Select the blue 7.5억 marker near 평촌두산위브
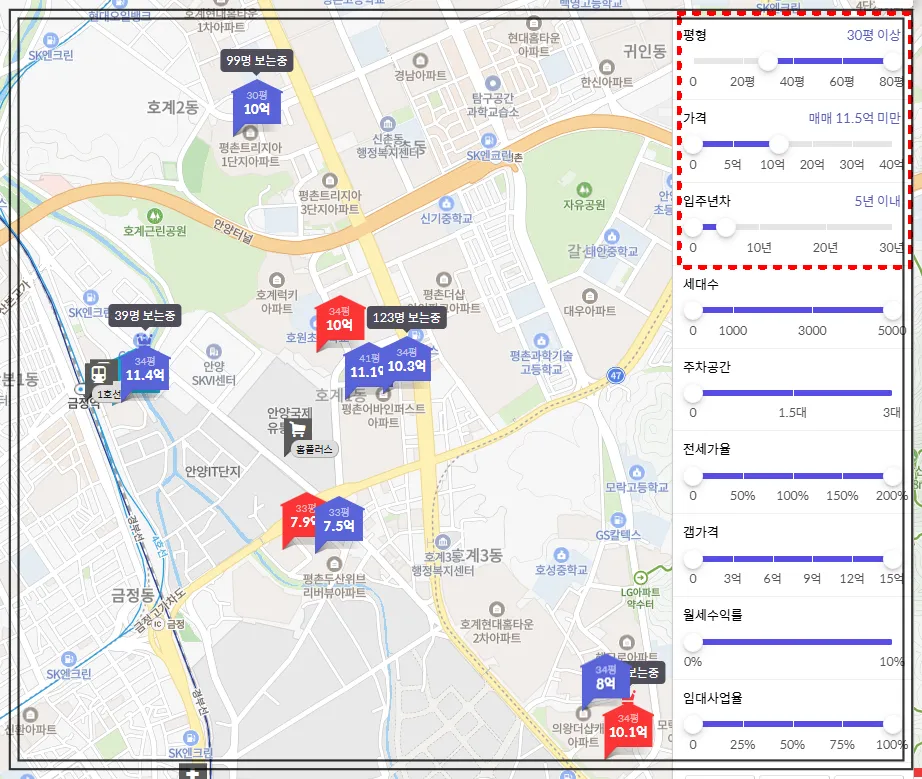 338,521
